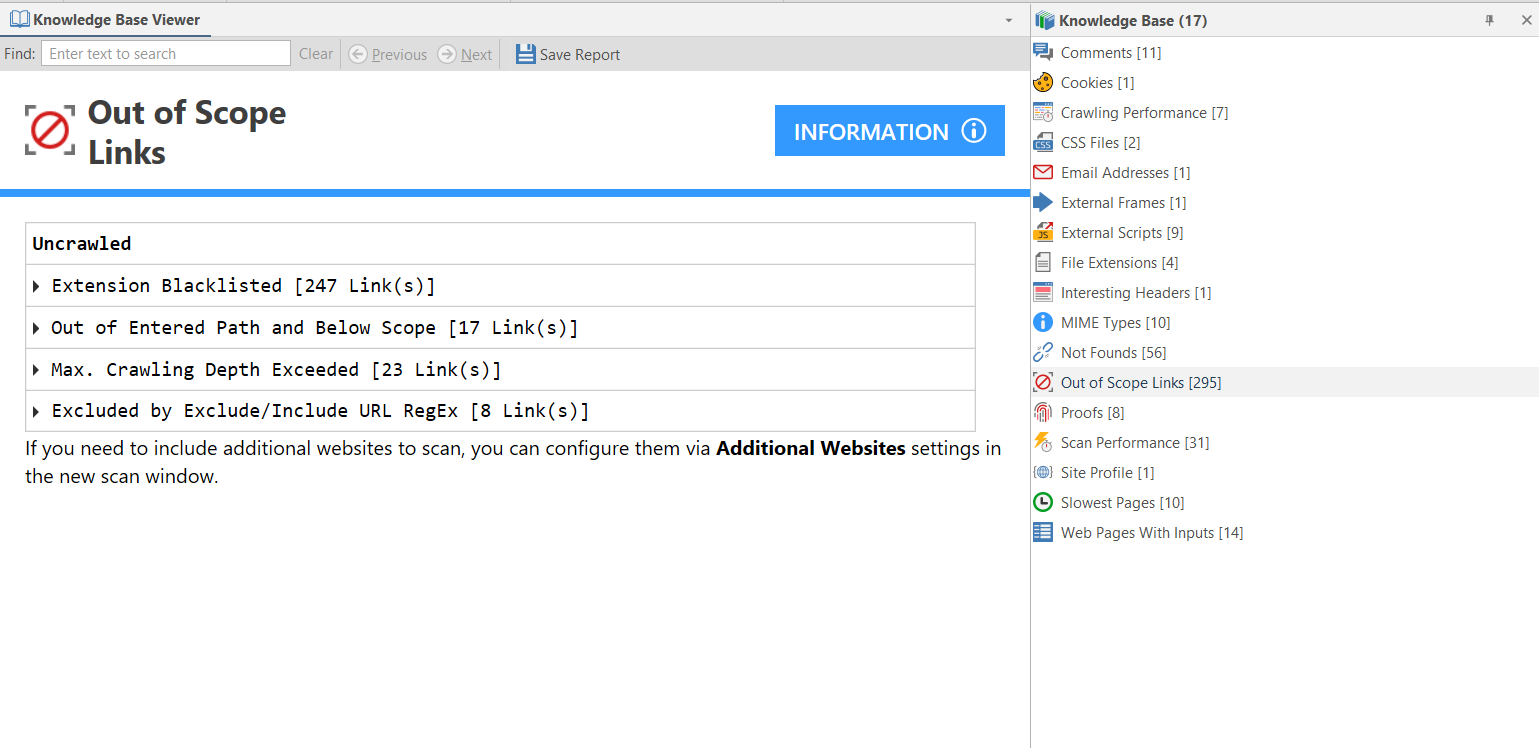This screenshot has width=1539, height=748.
Task: Expand Max. Crawling Depth Exceeded section
Action: 38,369
